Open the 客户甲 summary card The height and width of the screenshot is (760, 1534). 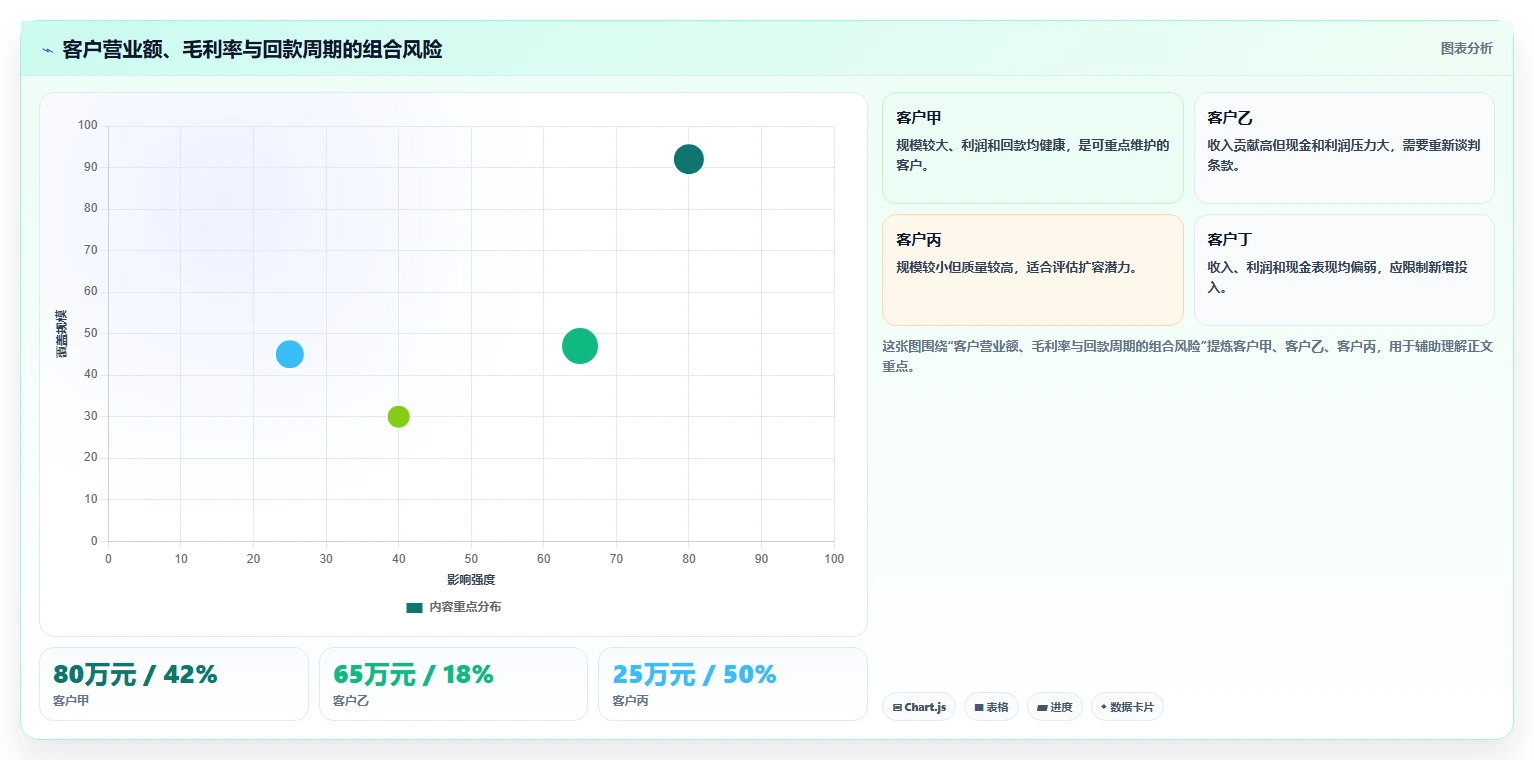(x=1032, y=148)
